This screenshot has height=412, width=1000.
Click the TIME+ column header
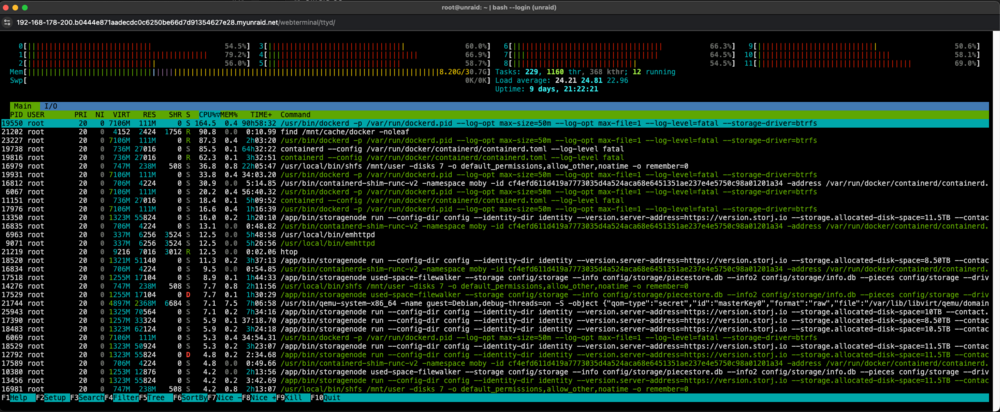tap(261, 114)
